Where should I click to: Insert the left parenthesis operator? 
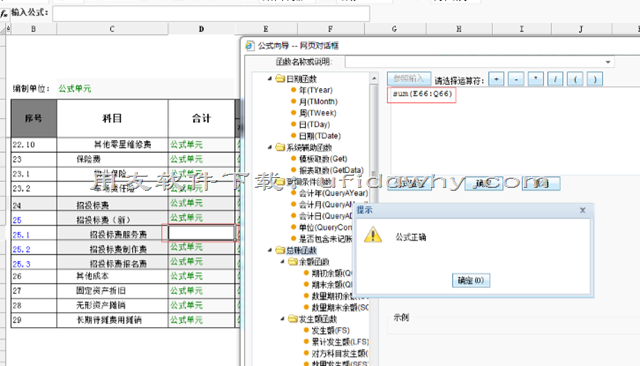click(x=575, y=79)
